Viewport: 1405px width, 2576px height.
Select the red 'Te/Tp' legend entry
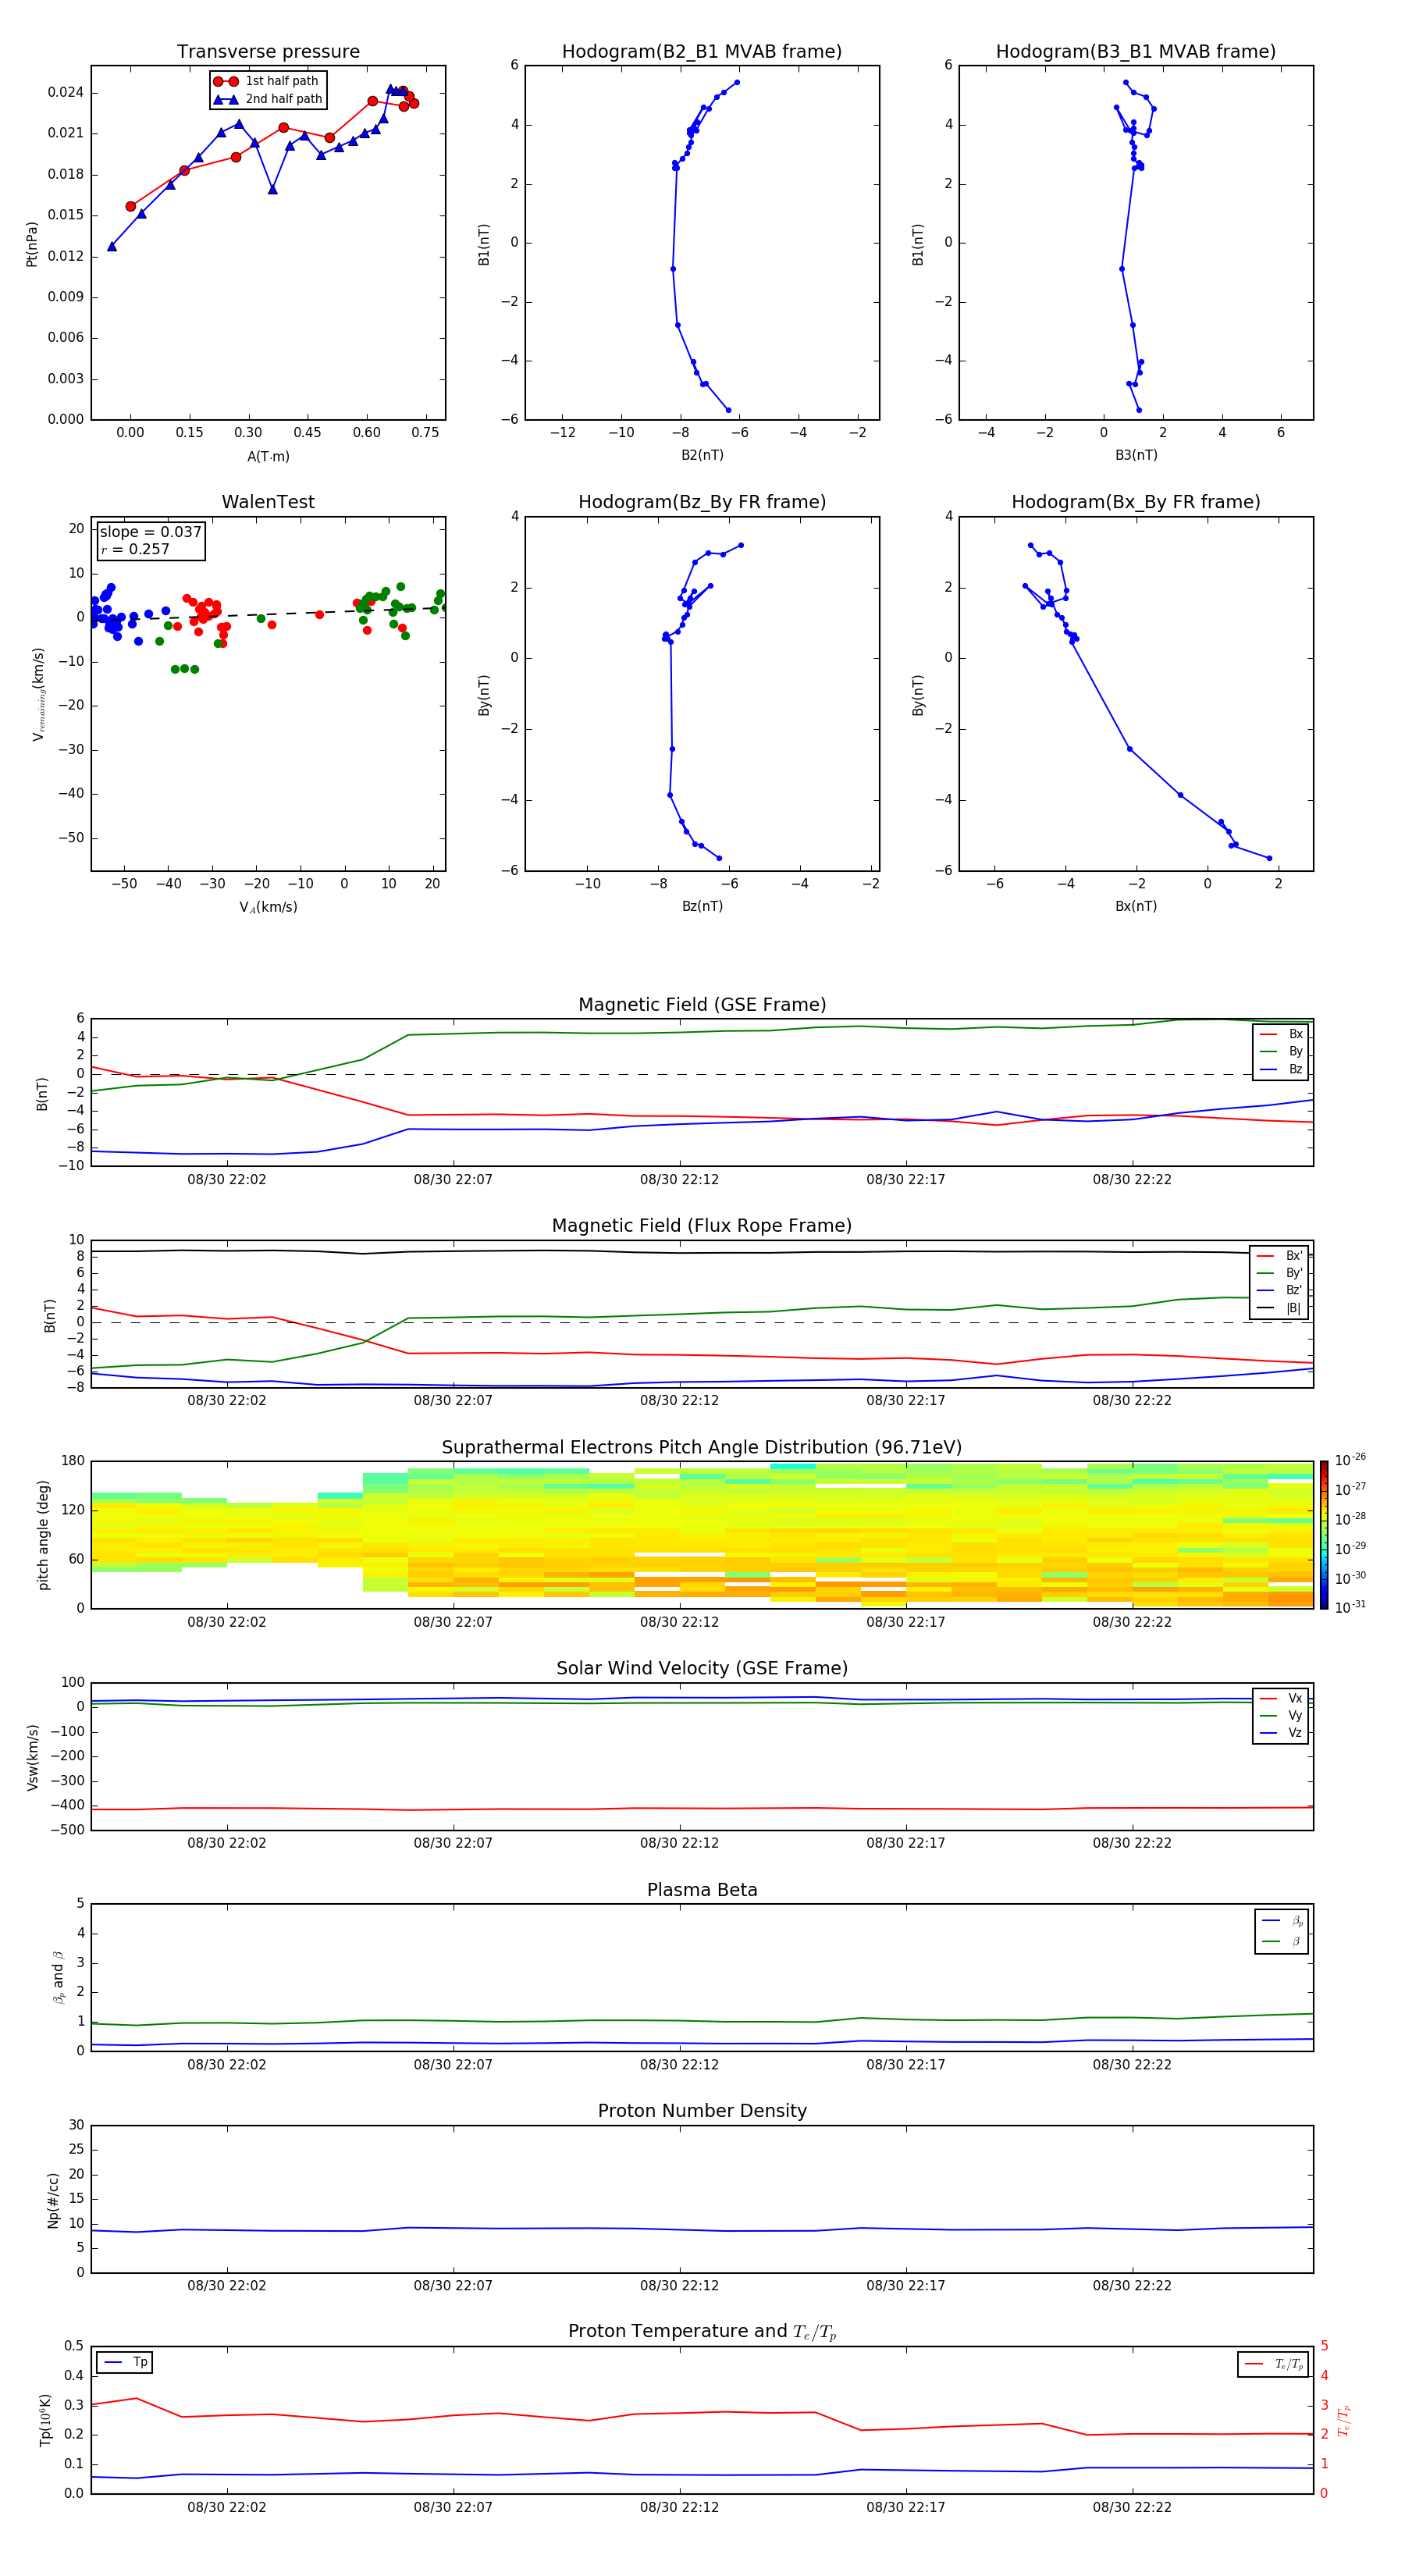point(1273,2364)
